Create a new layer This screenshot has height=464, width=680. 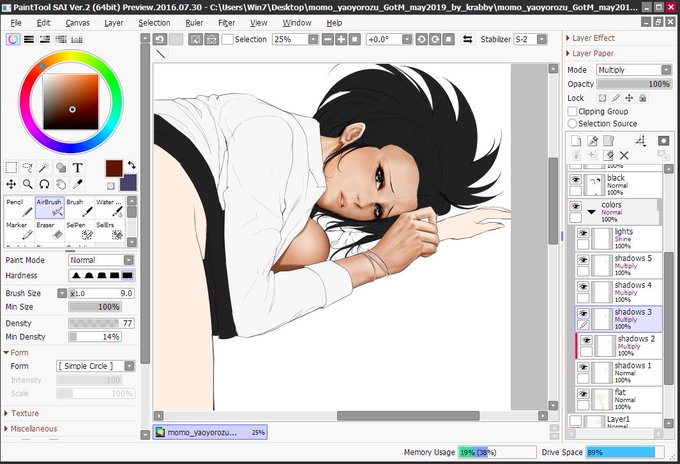coord(576,141)
